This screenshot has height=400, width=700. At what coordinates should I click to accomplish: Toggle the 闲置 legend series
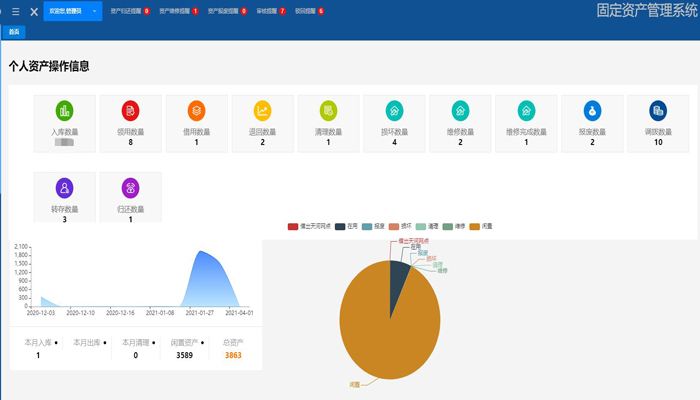pos(481,227)
